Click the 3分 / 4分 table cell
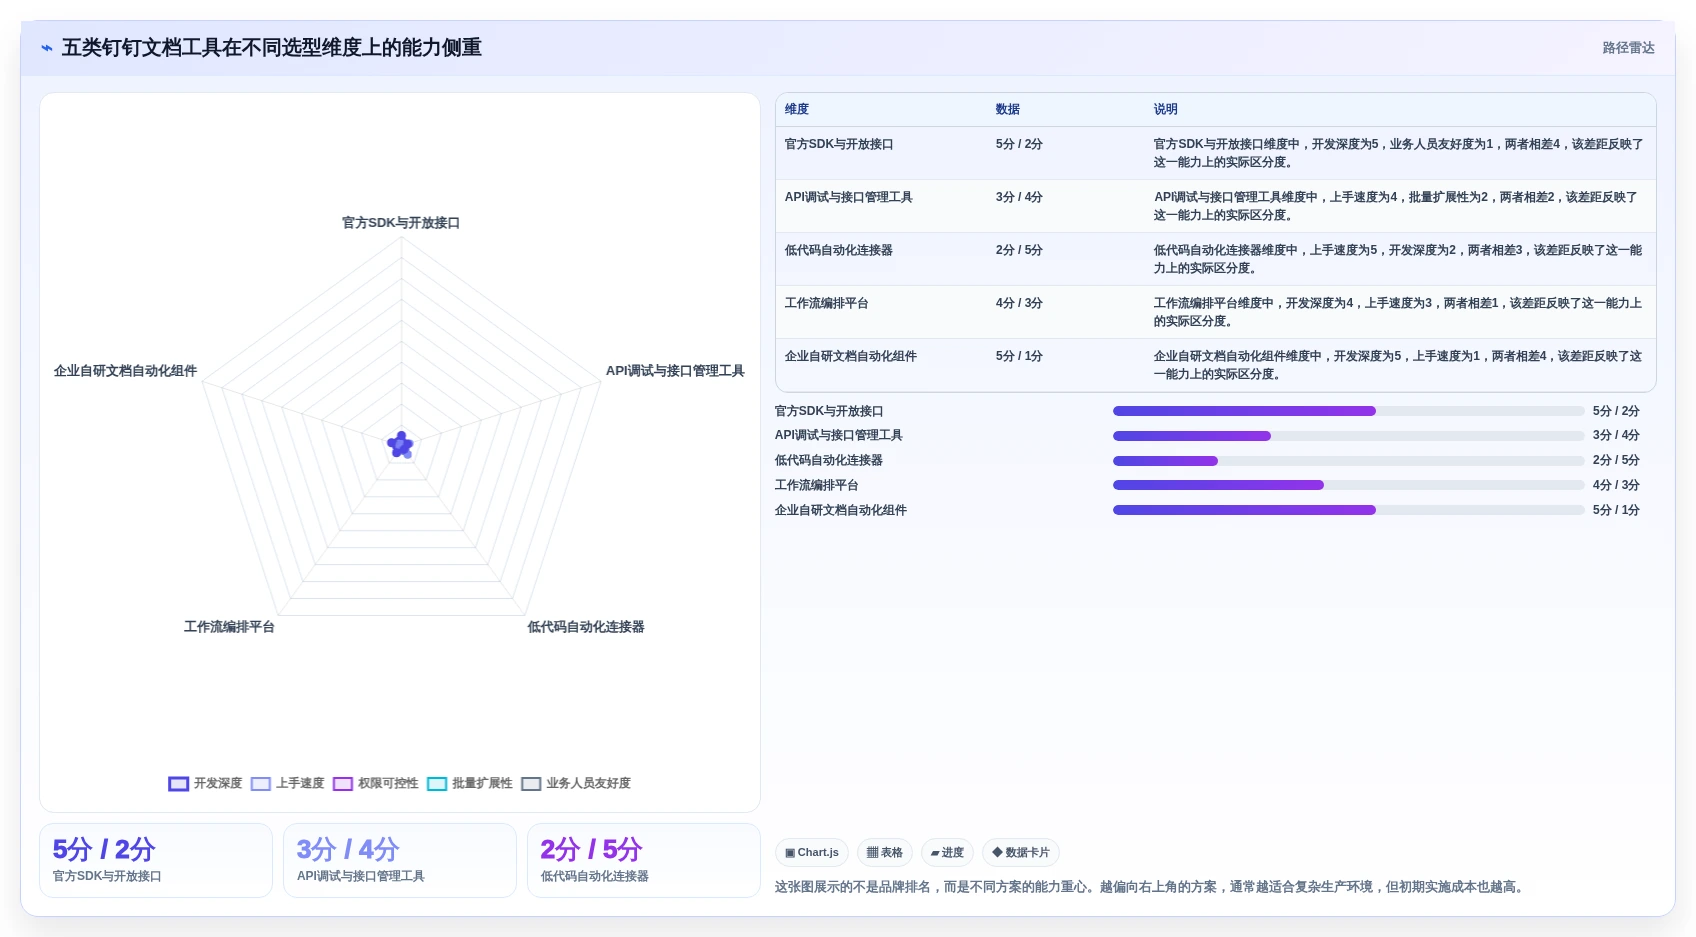 pos(1019,197)
